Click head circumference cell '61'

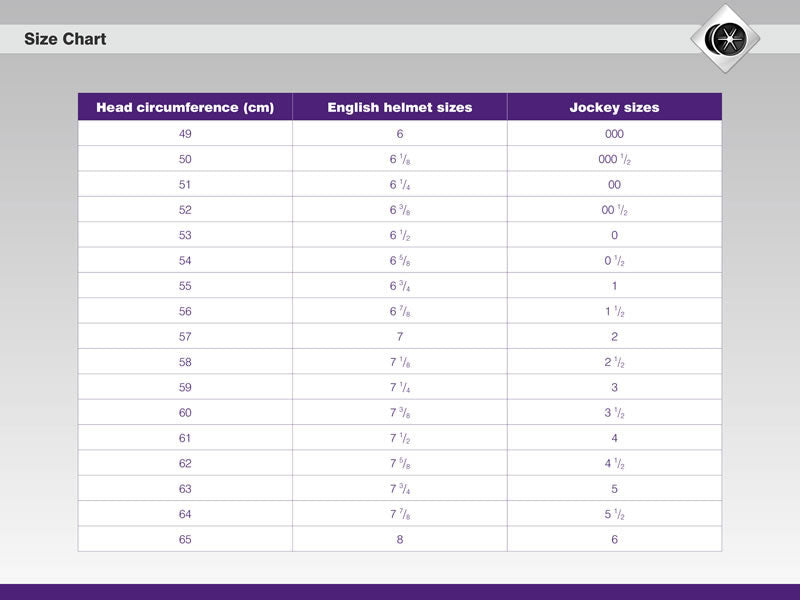[185, 438]
